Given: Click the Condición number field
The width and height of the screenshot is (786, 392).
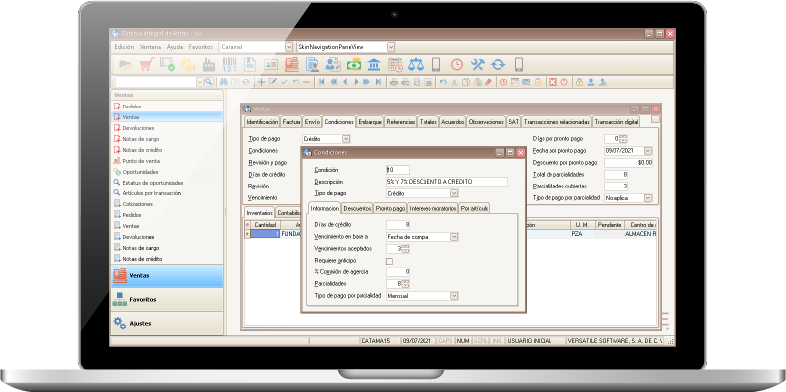Looking at the screenshot, I should (398, 170).
